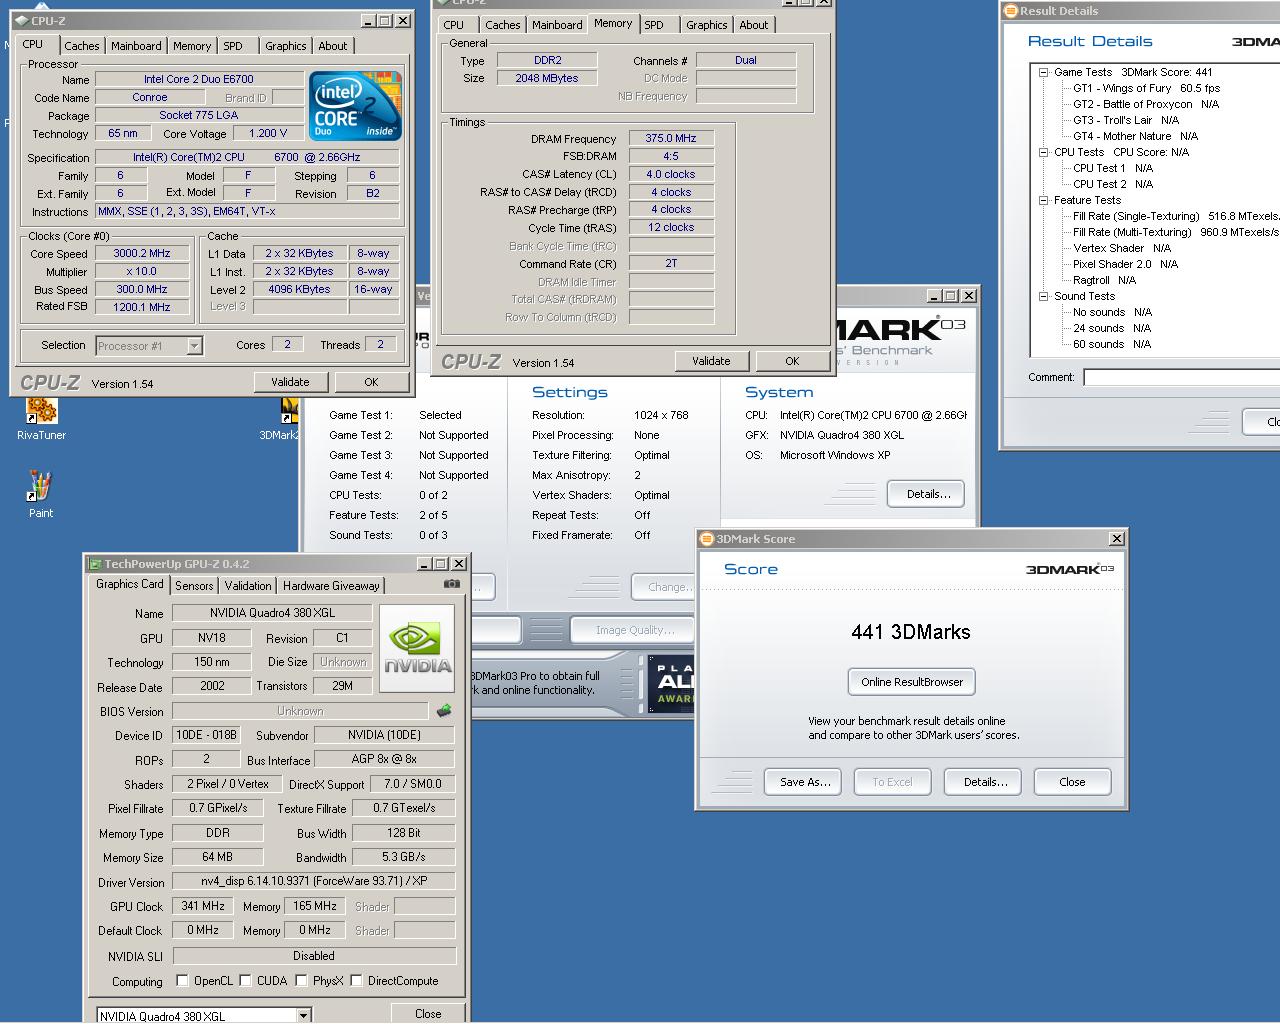Click the DRAM Frequency value 375.0 MHz
The height and width of the screenshot is (1024, 1280).
[671, 138]
